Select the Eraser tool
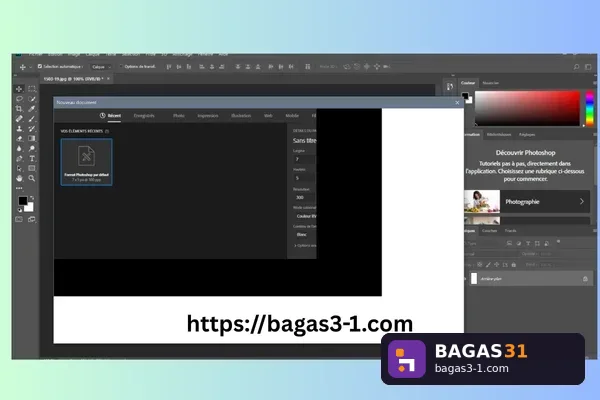 pos(19,139)
